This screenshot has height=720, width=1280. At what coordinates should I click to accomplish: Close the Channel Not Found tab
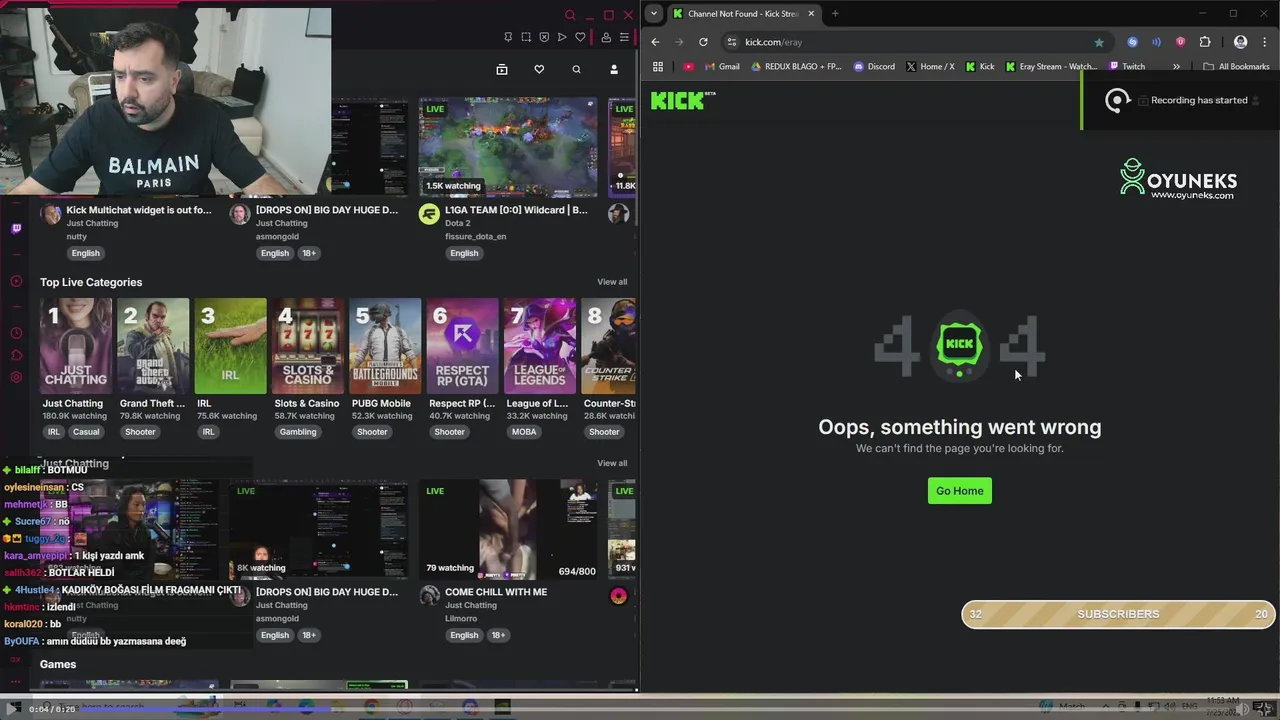pyautogui.click(x=811, y=14)
